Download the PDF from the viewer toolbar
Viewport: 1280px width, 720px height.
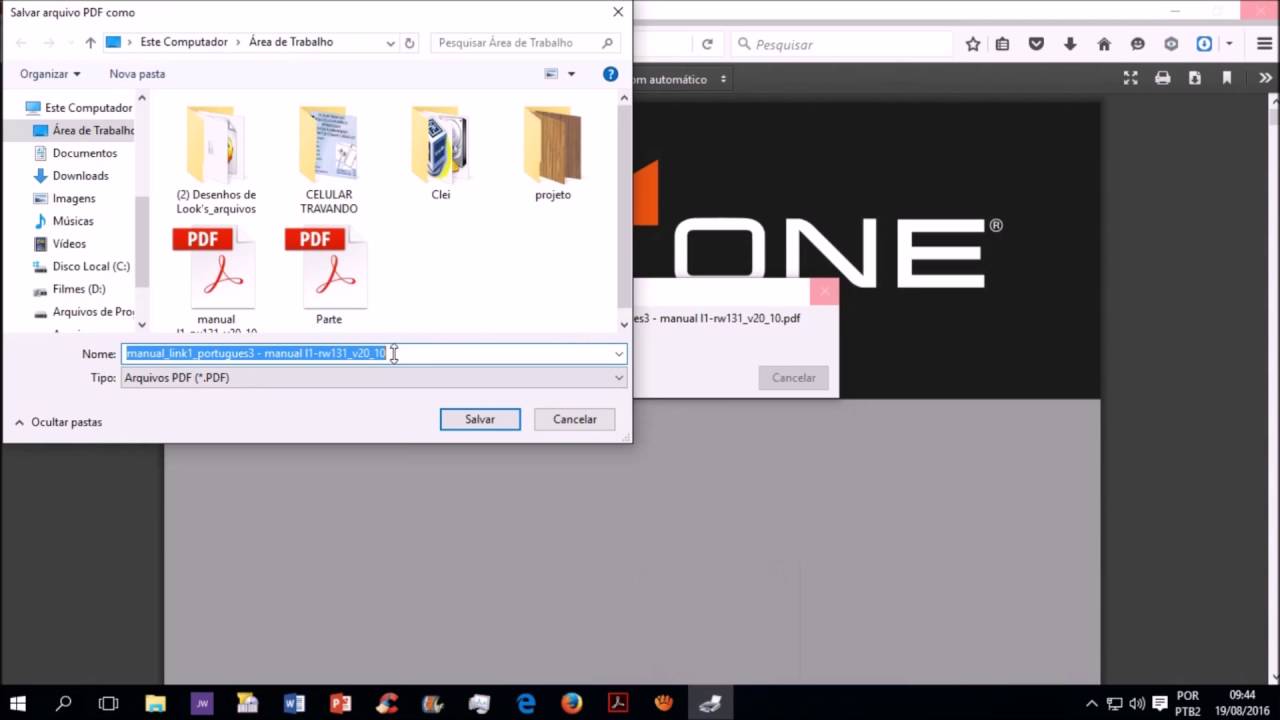pos(1195,78)
